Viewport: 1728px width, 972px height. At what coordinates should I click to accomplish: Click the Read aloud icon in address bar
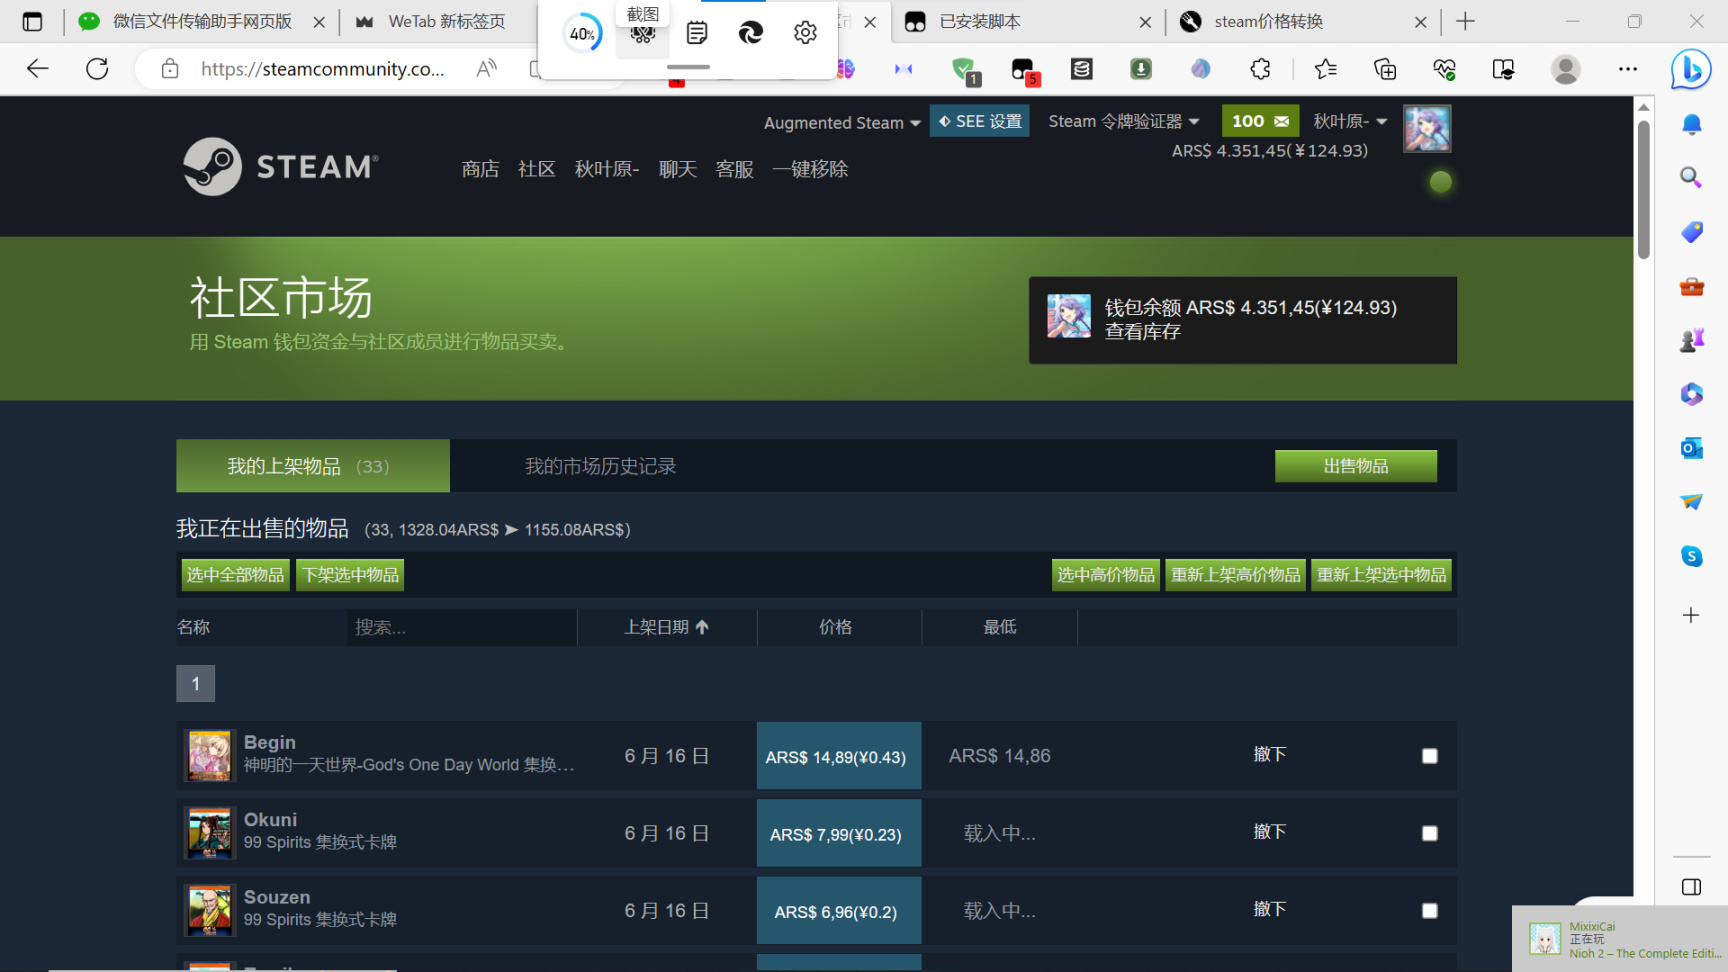(486, 69)
